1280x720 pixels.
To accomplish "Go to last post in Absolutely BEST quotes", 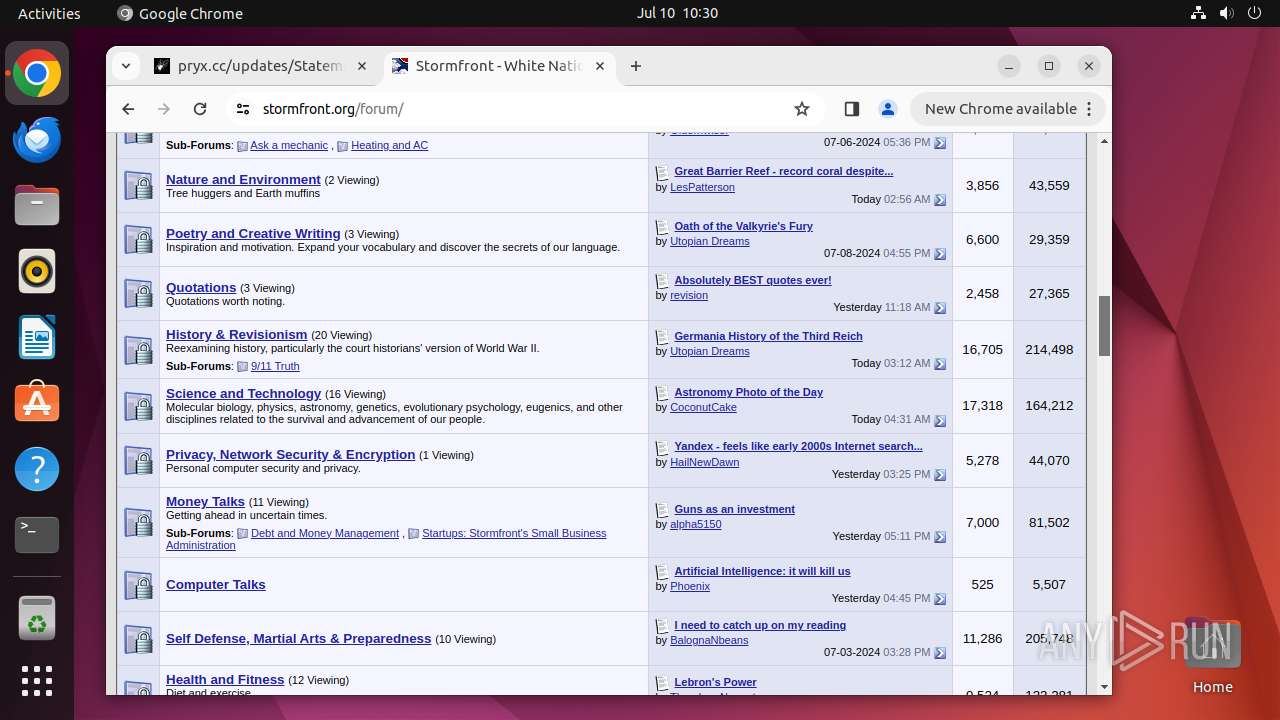I will pyautogui.click(x=940, y=308).
